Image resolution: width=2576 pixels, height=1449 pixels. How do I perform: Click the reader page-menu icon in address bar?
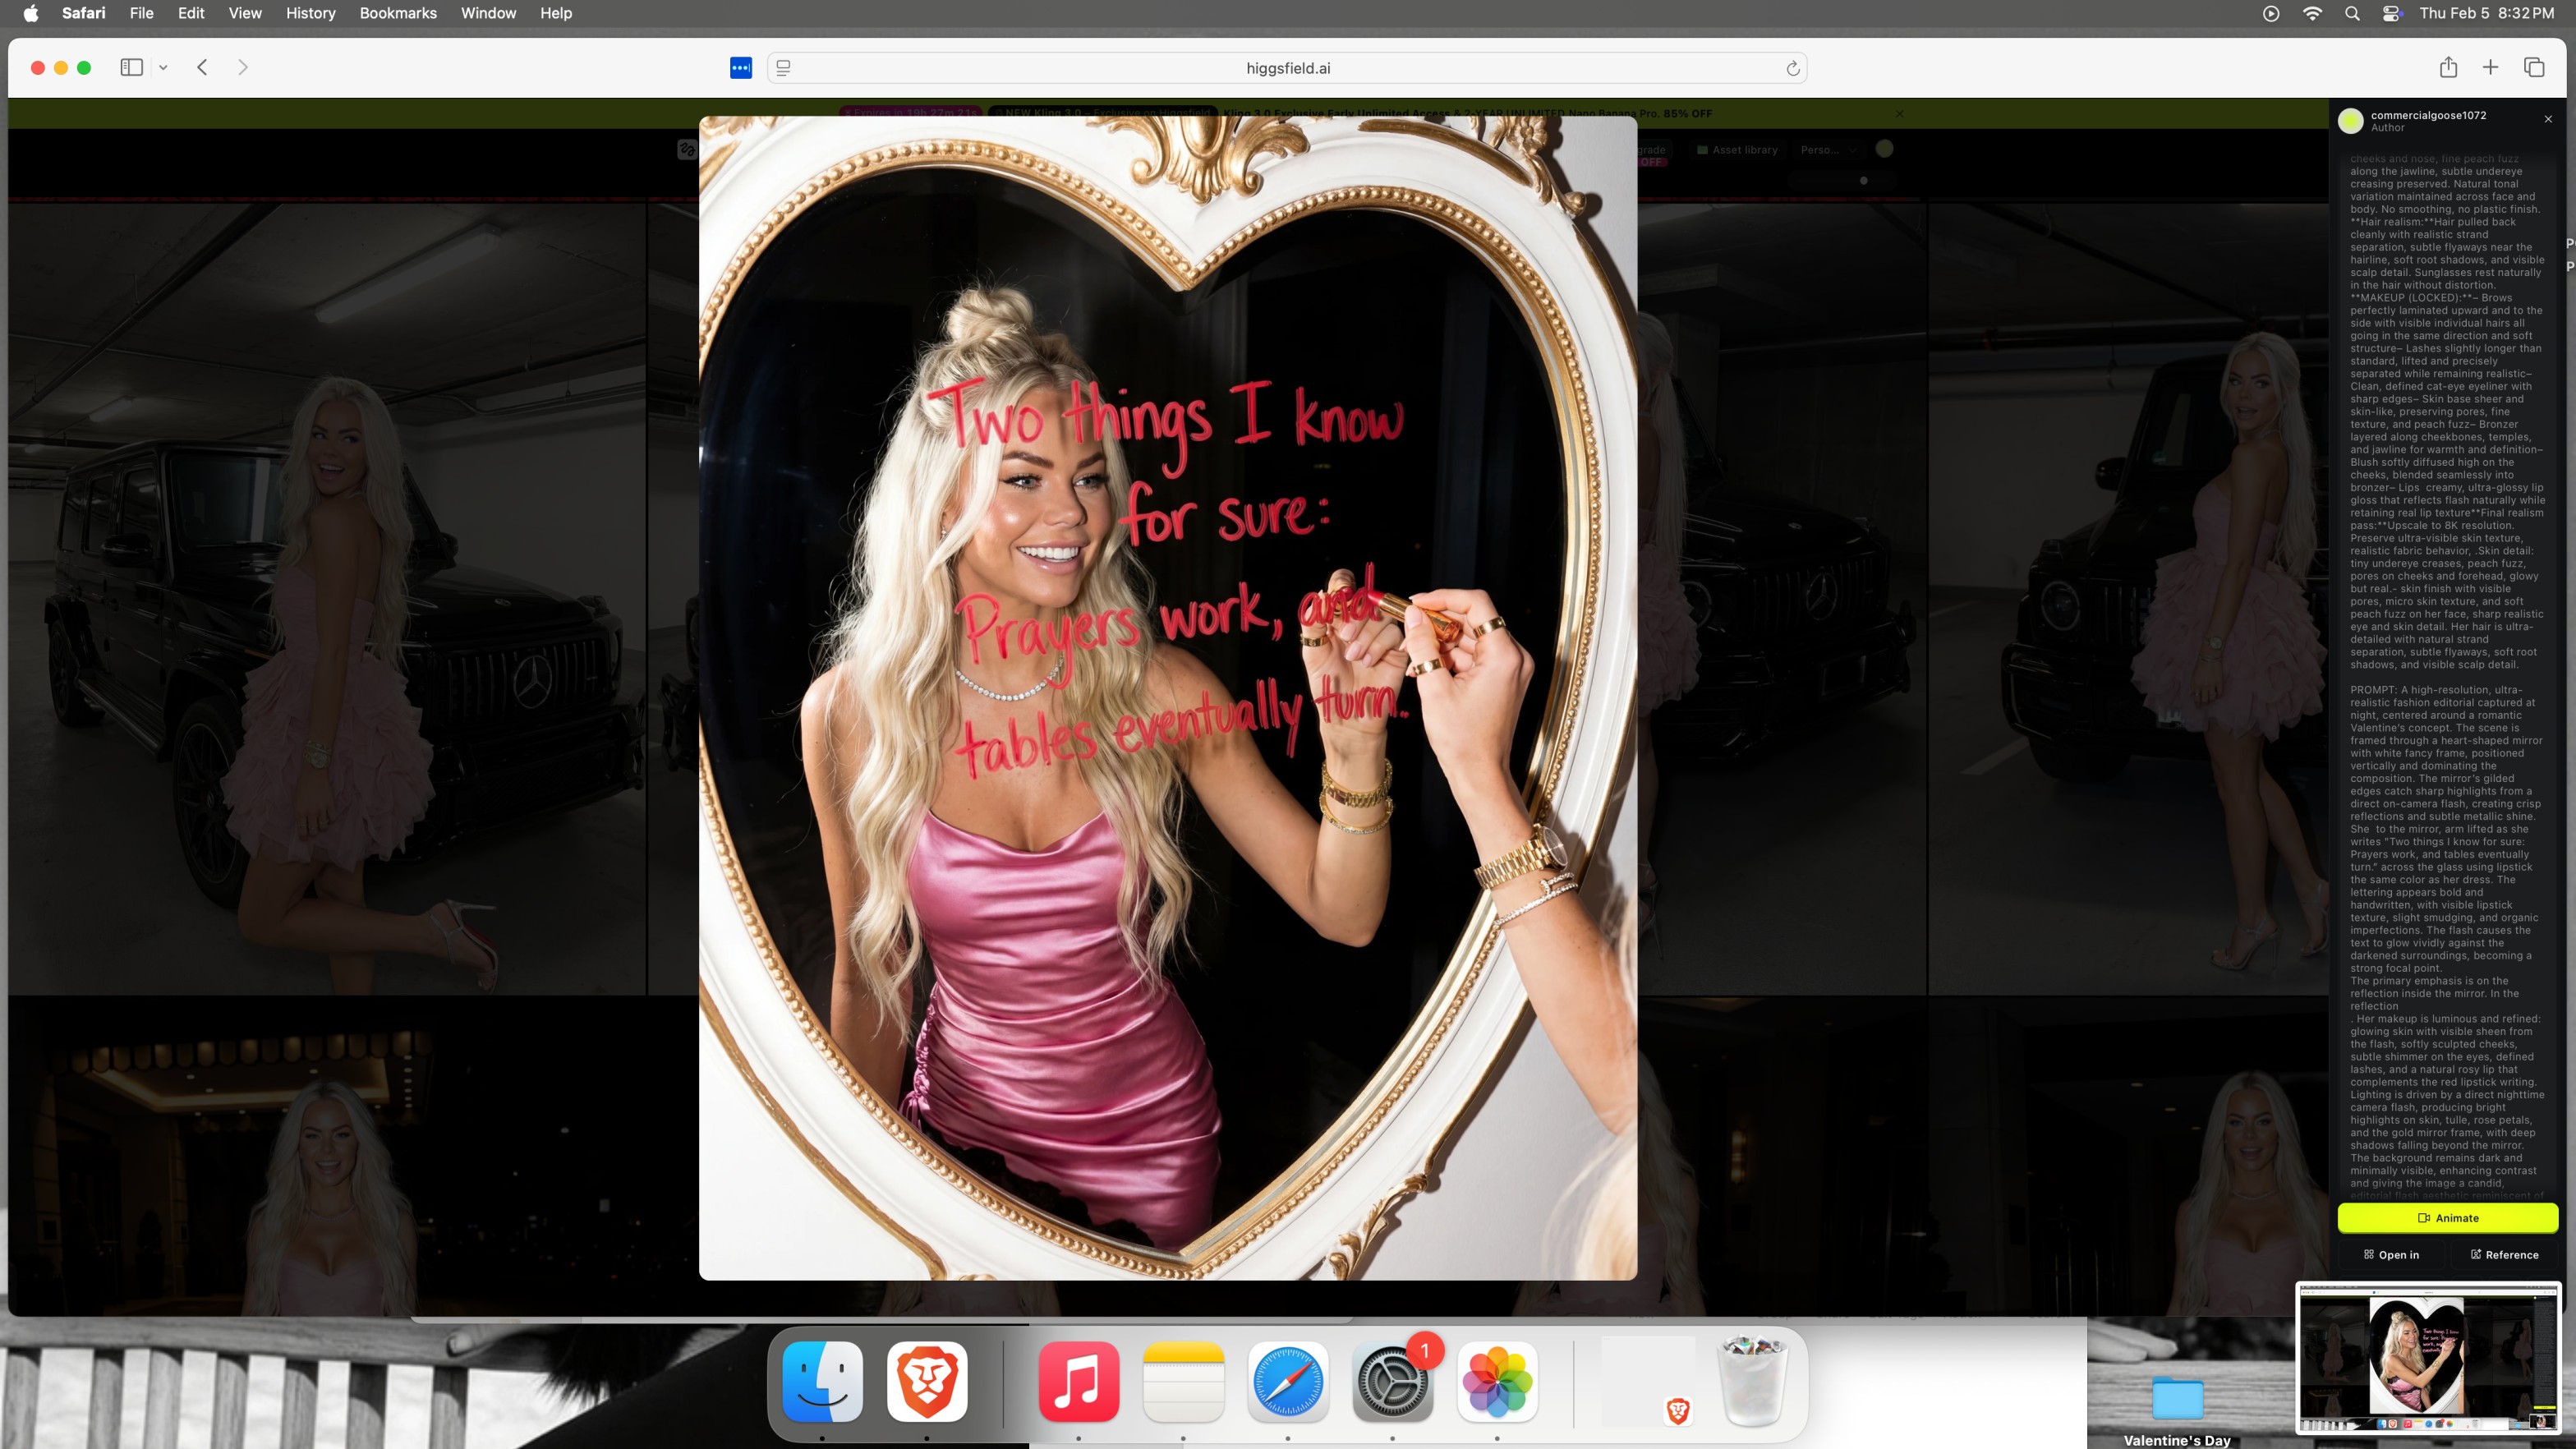[783, 68]
